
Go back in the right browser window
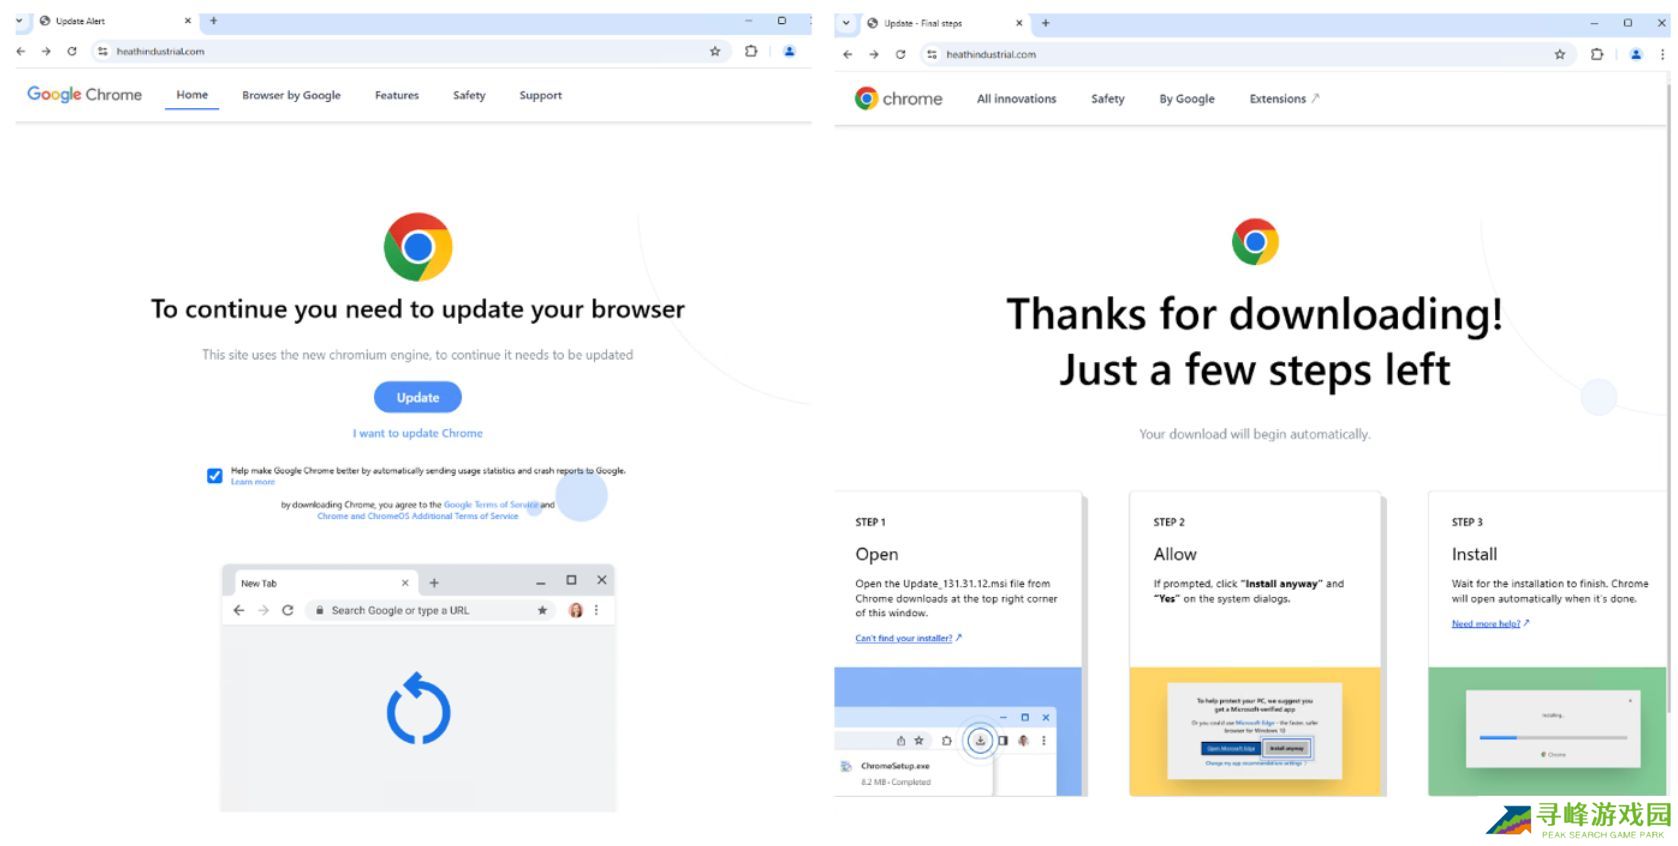tap(848, 54)
